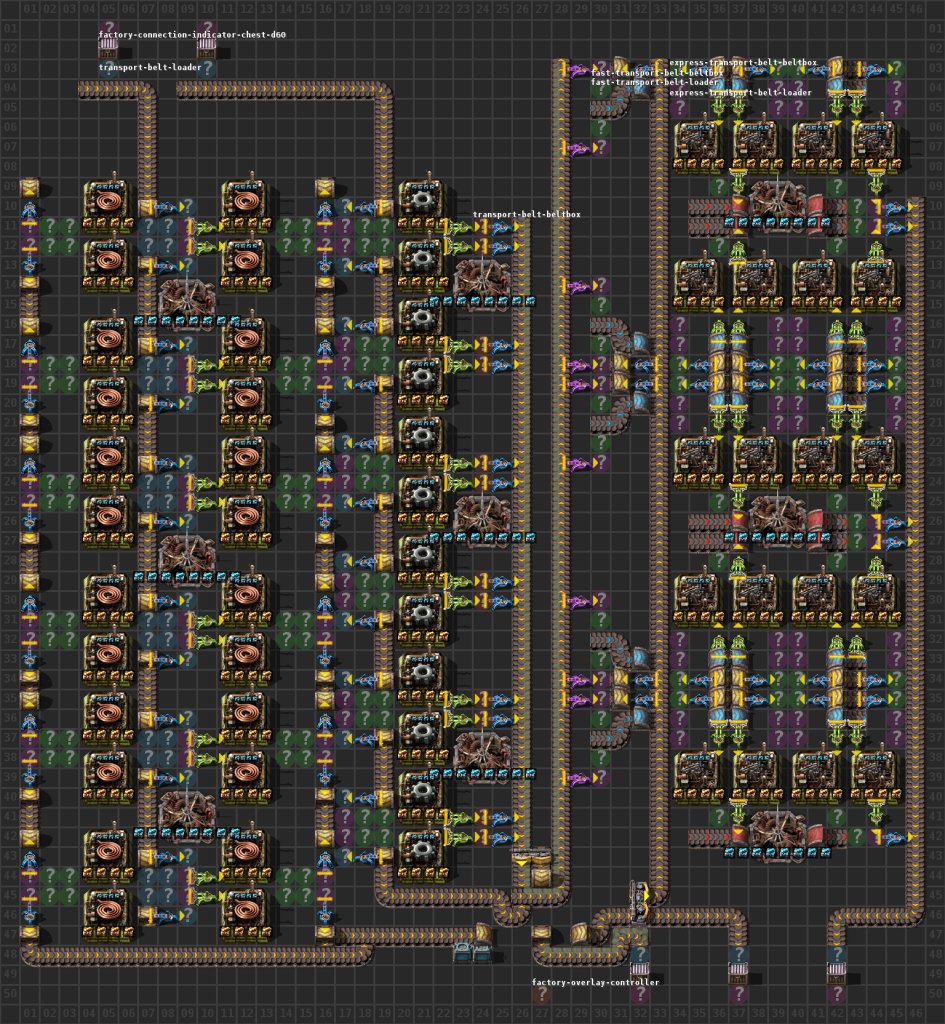Click the express-transport-belt-loader label
Viewport: 945px width, 1024px height.
741,92
